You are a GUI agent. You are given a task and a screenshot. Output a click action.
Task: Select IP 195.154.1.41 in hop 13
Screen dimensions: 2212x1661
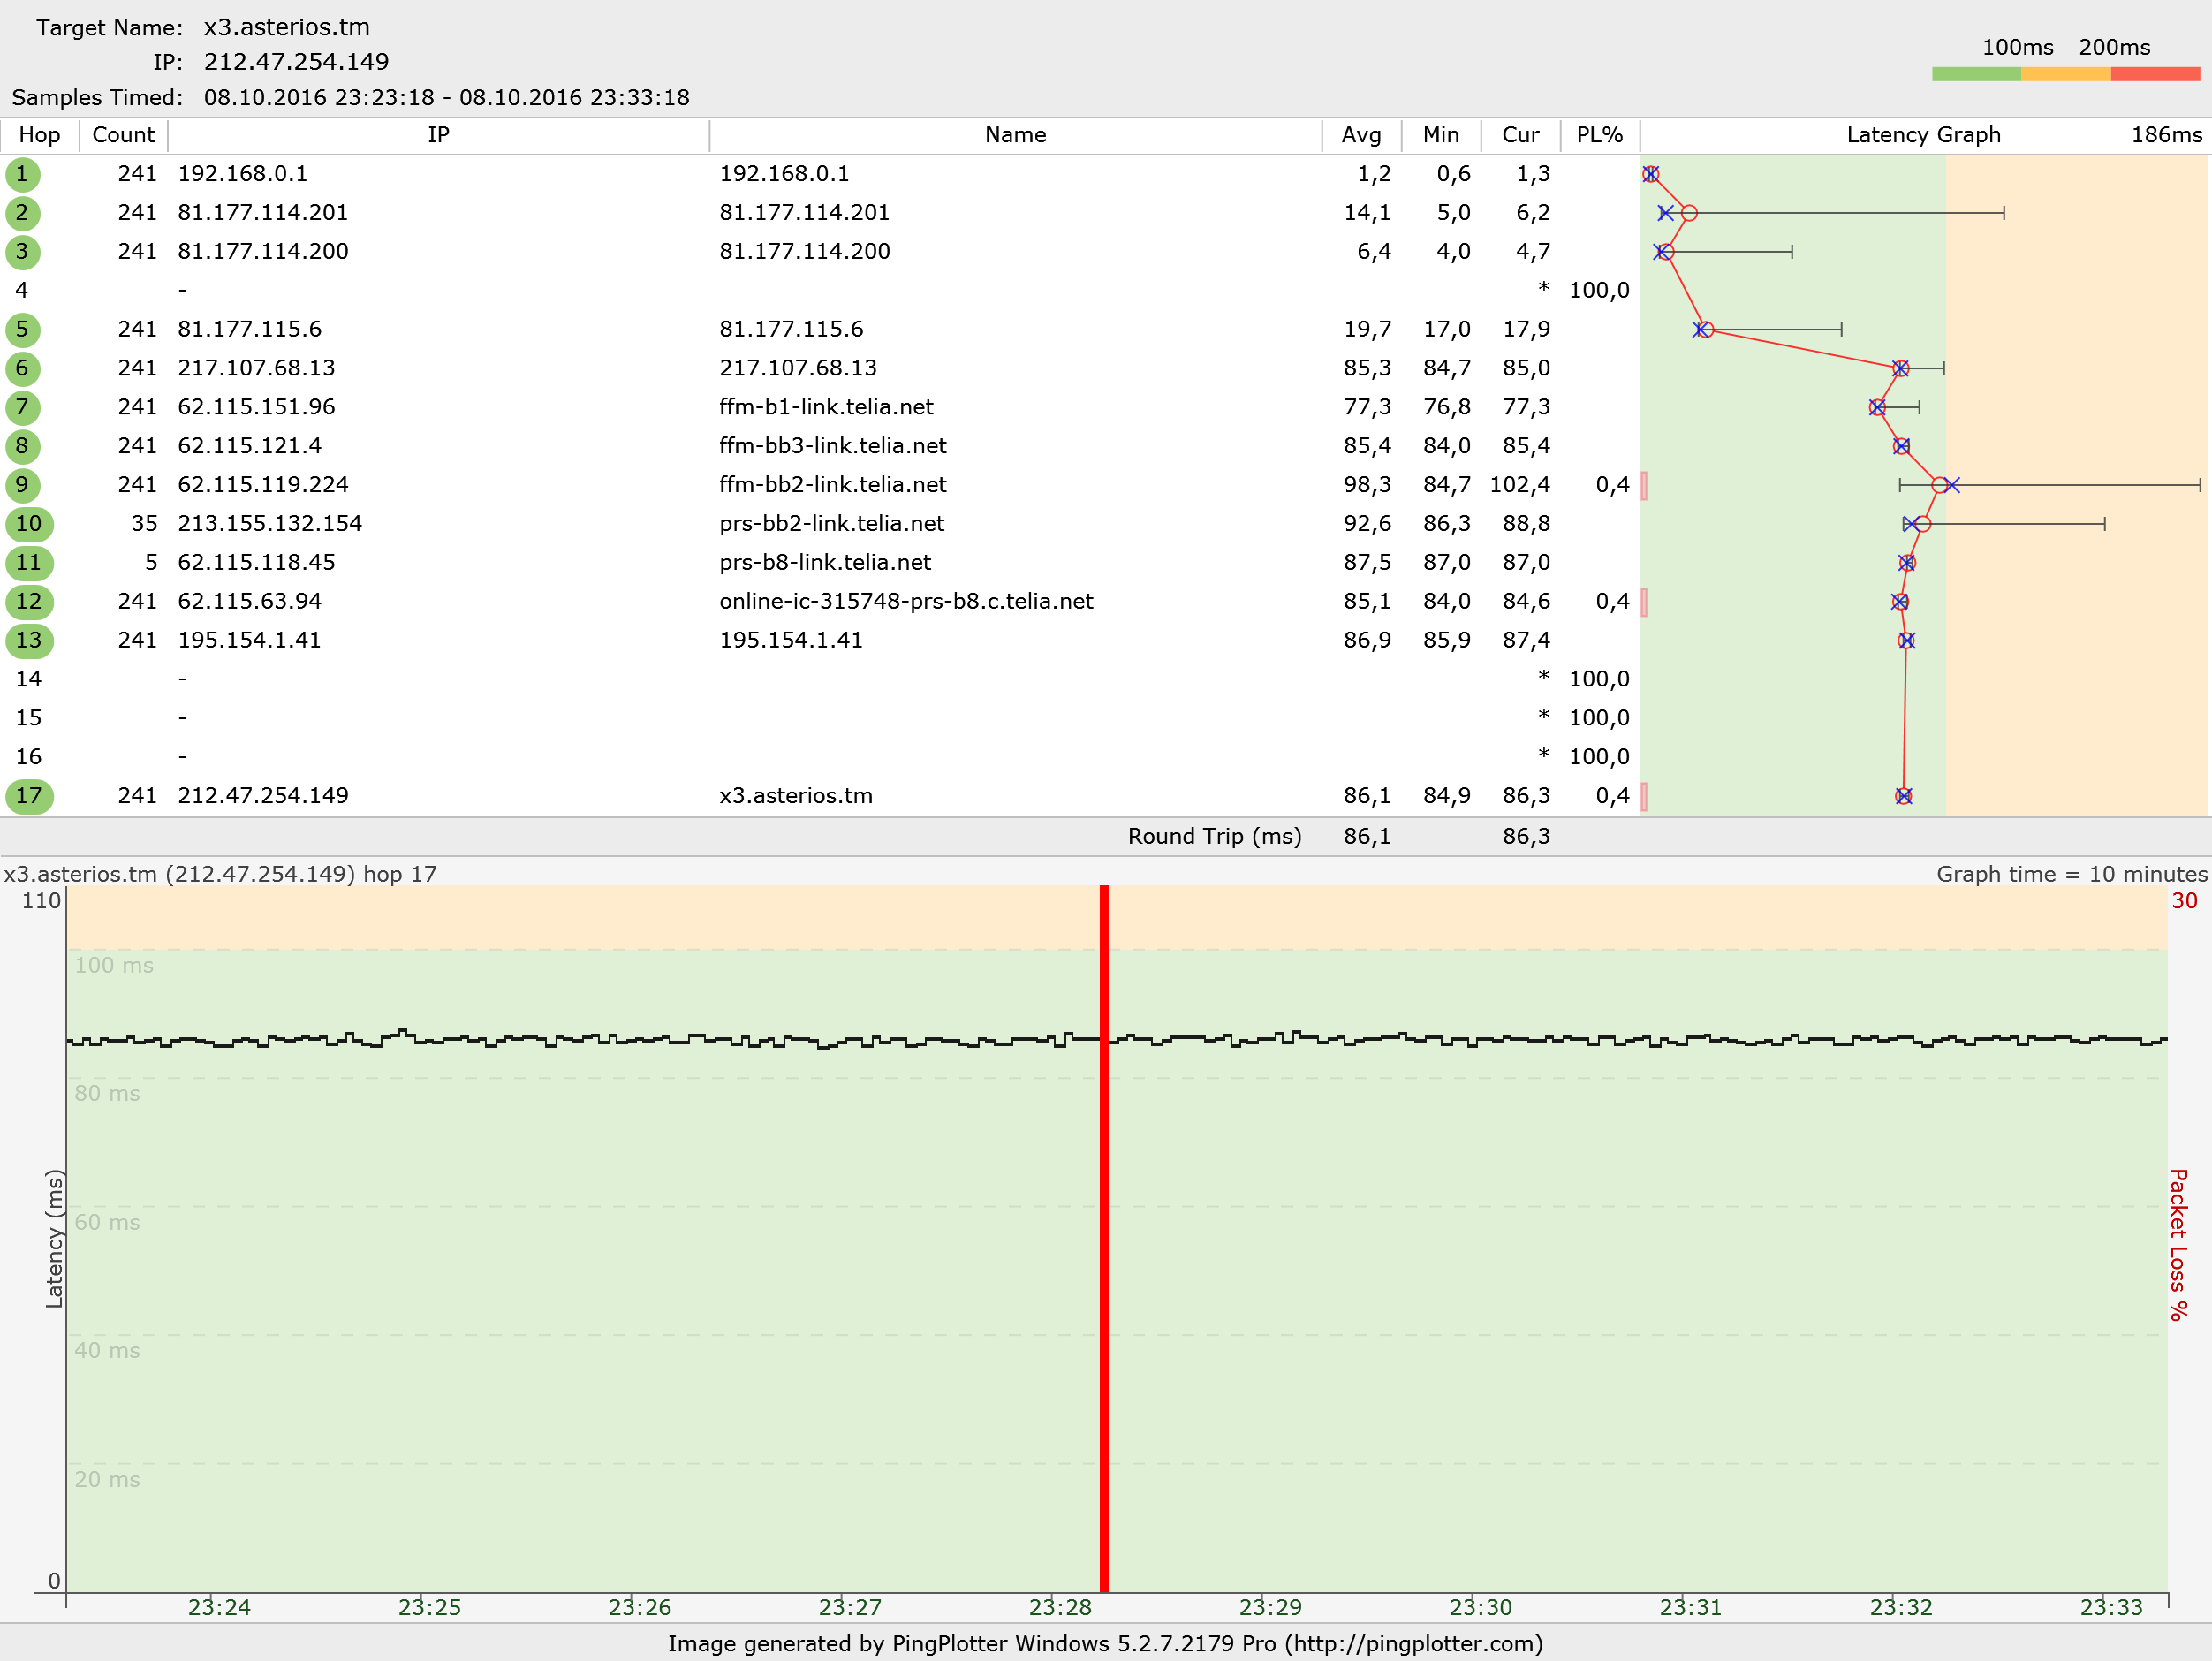click(x=250, y=641)
